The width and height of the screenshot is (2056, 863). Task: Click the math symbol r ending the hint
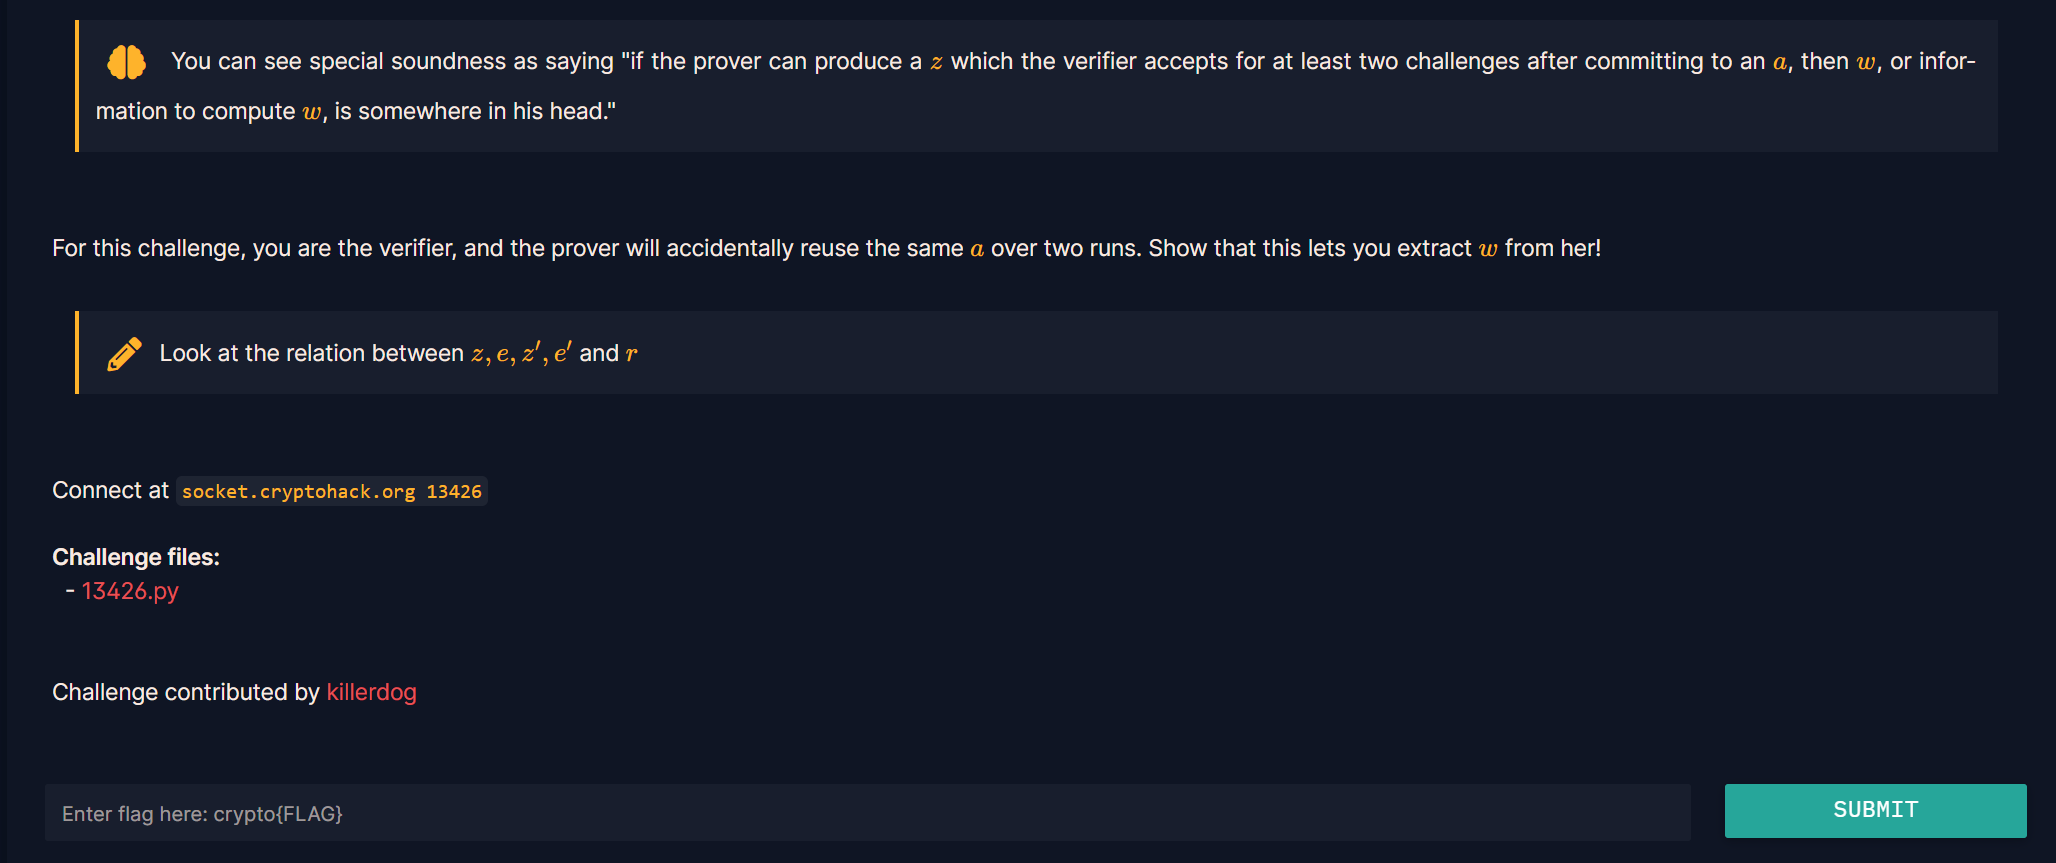point(631,354)
